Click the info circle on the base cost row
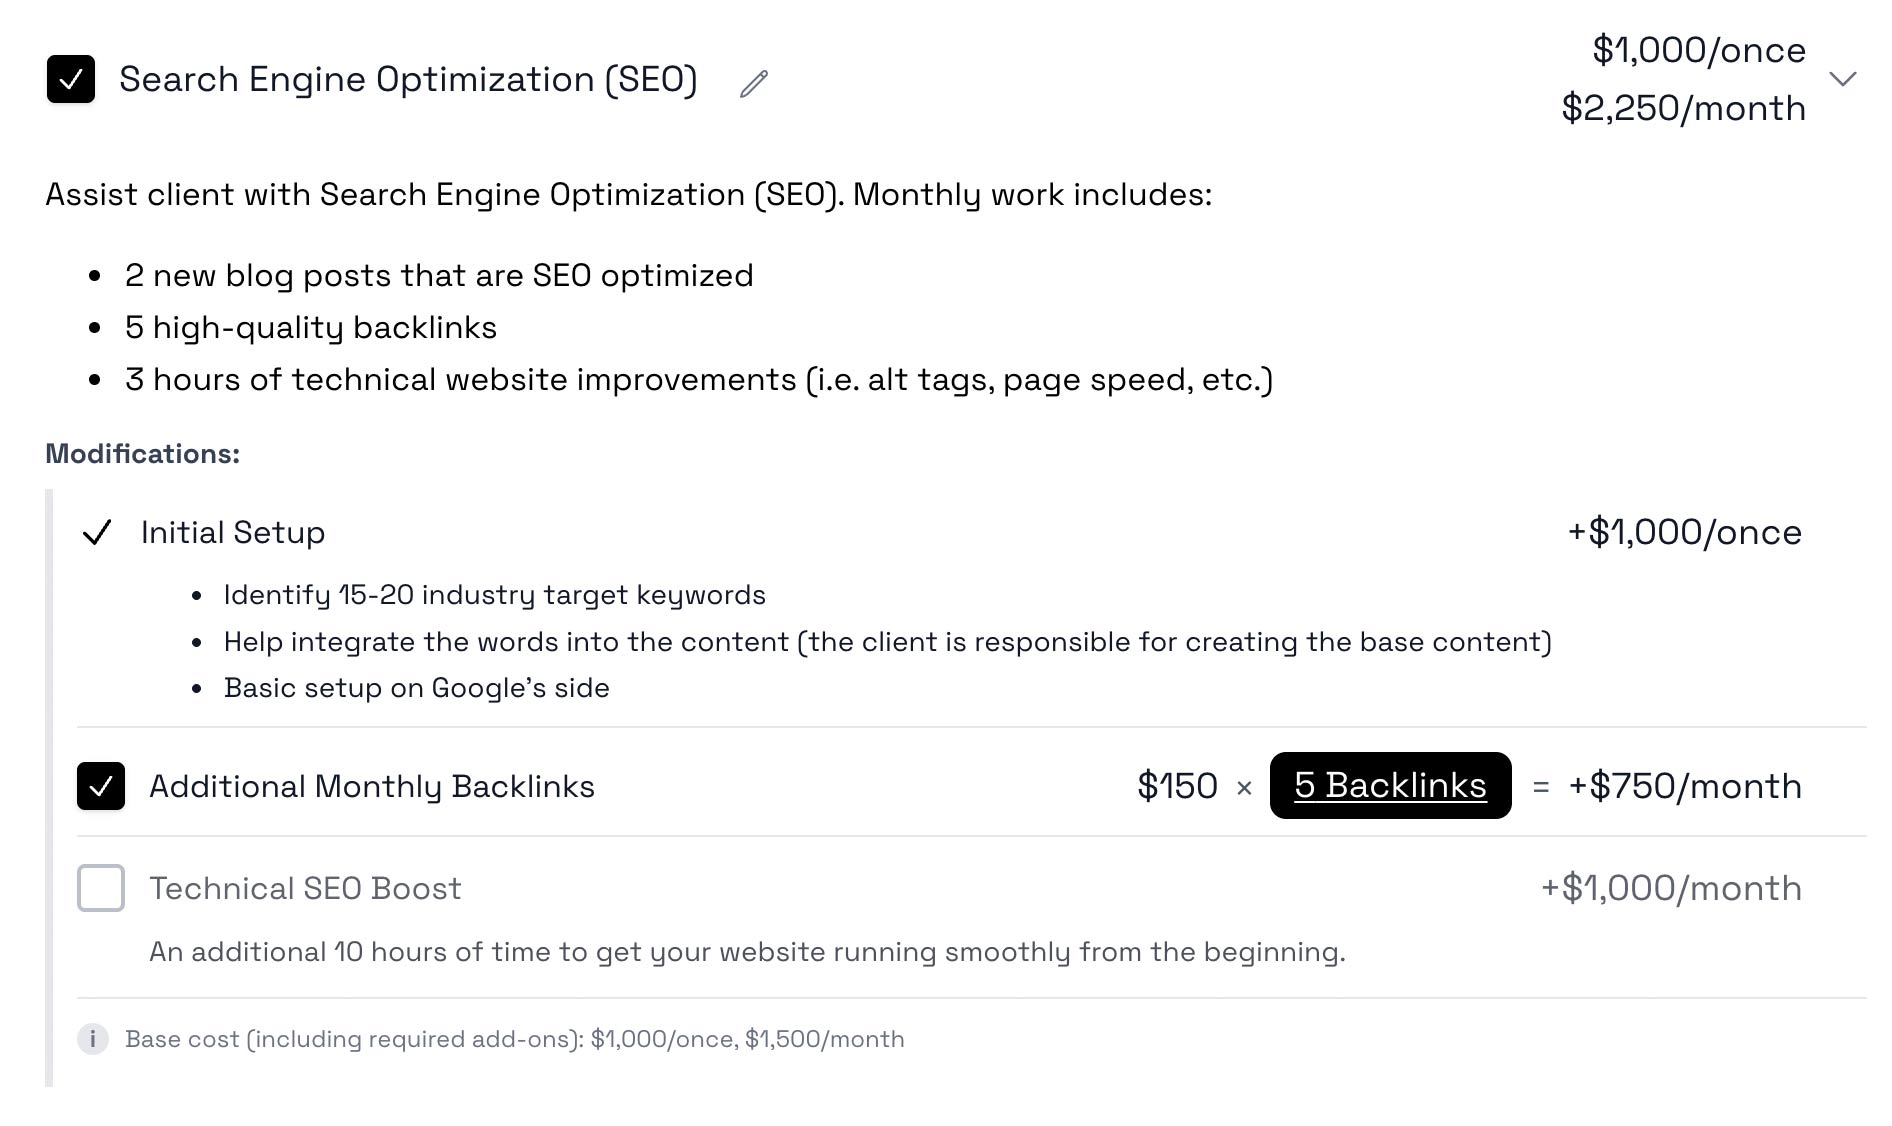 93,1039
